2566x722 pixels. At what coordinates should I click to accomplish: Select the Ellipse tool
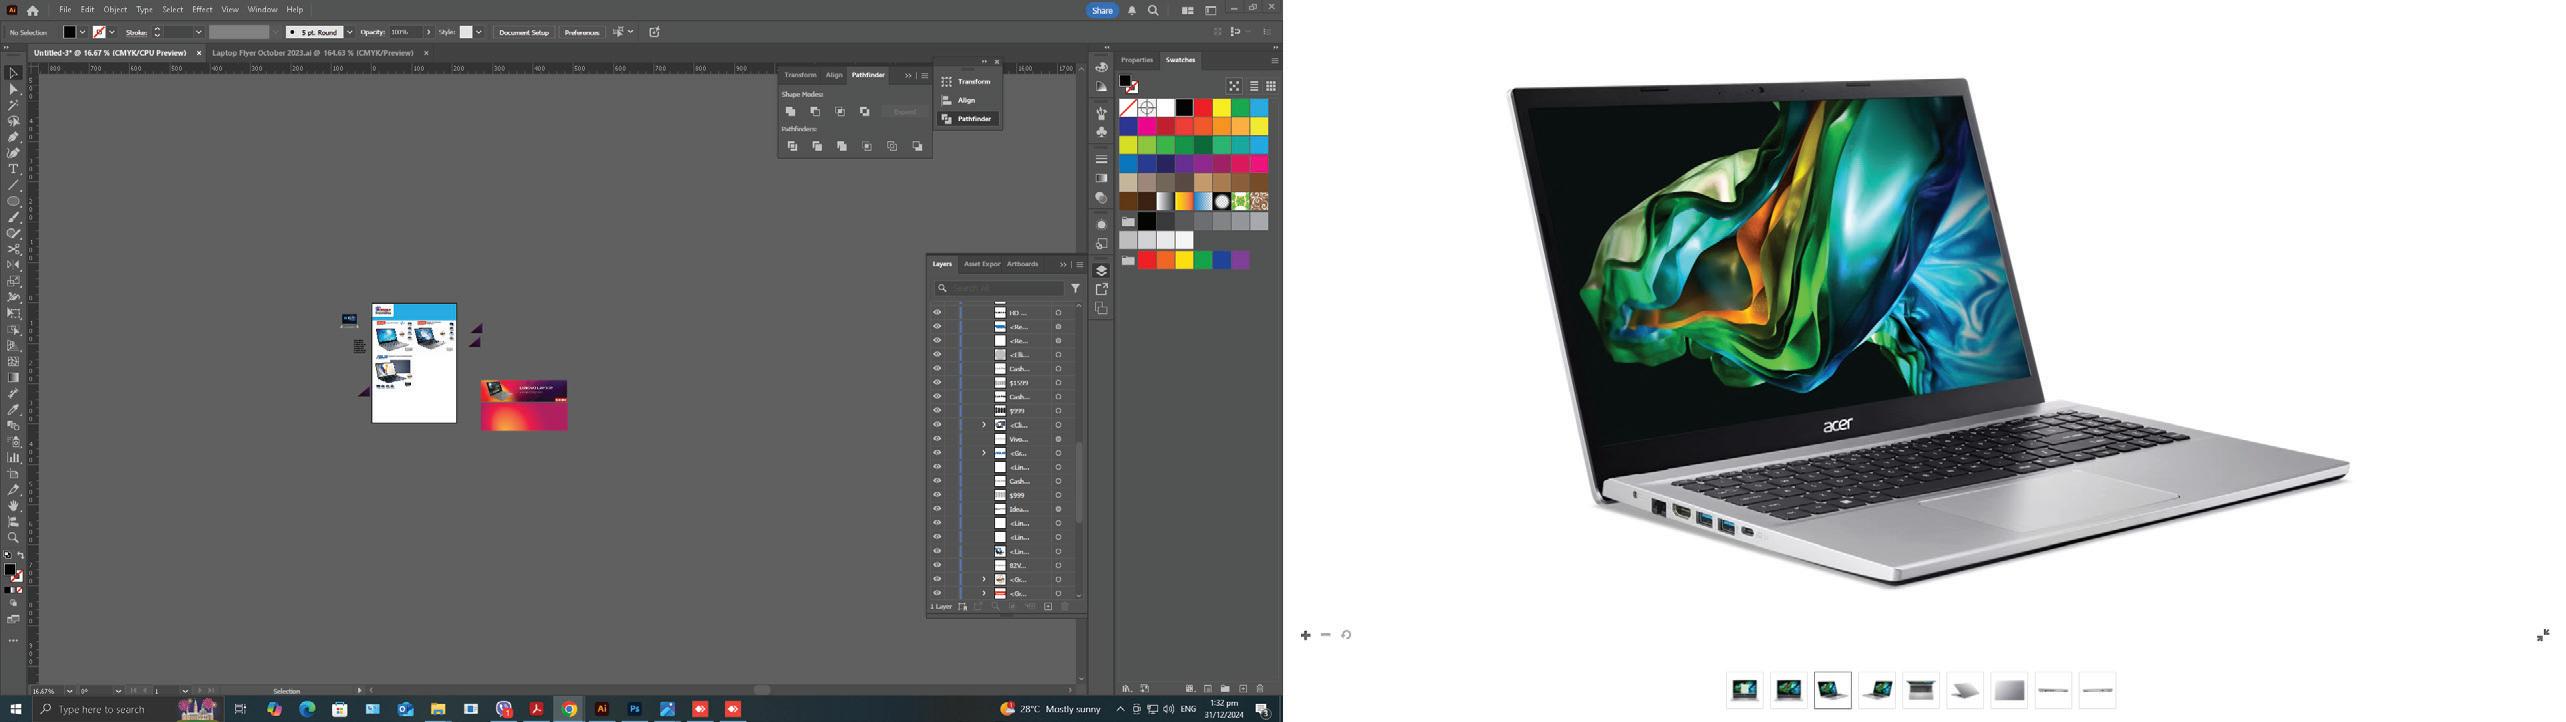click(x=13, y=201)
